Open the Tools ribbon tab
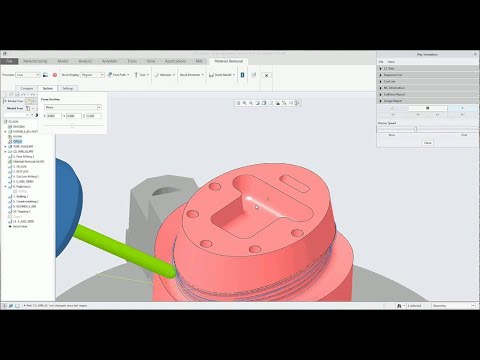This screenshot has height=360, width=480. (x=132, y=61)
